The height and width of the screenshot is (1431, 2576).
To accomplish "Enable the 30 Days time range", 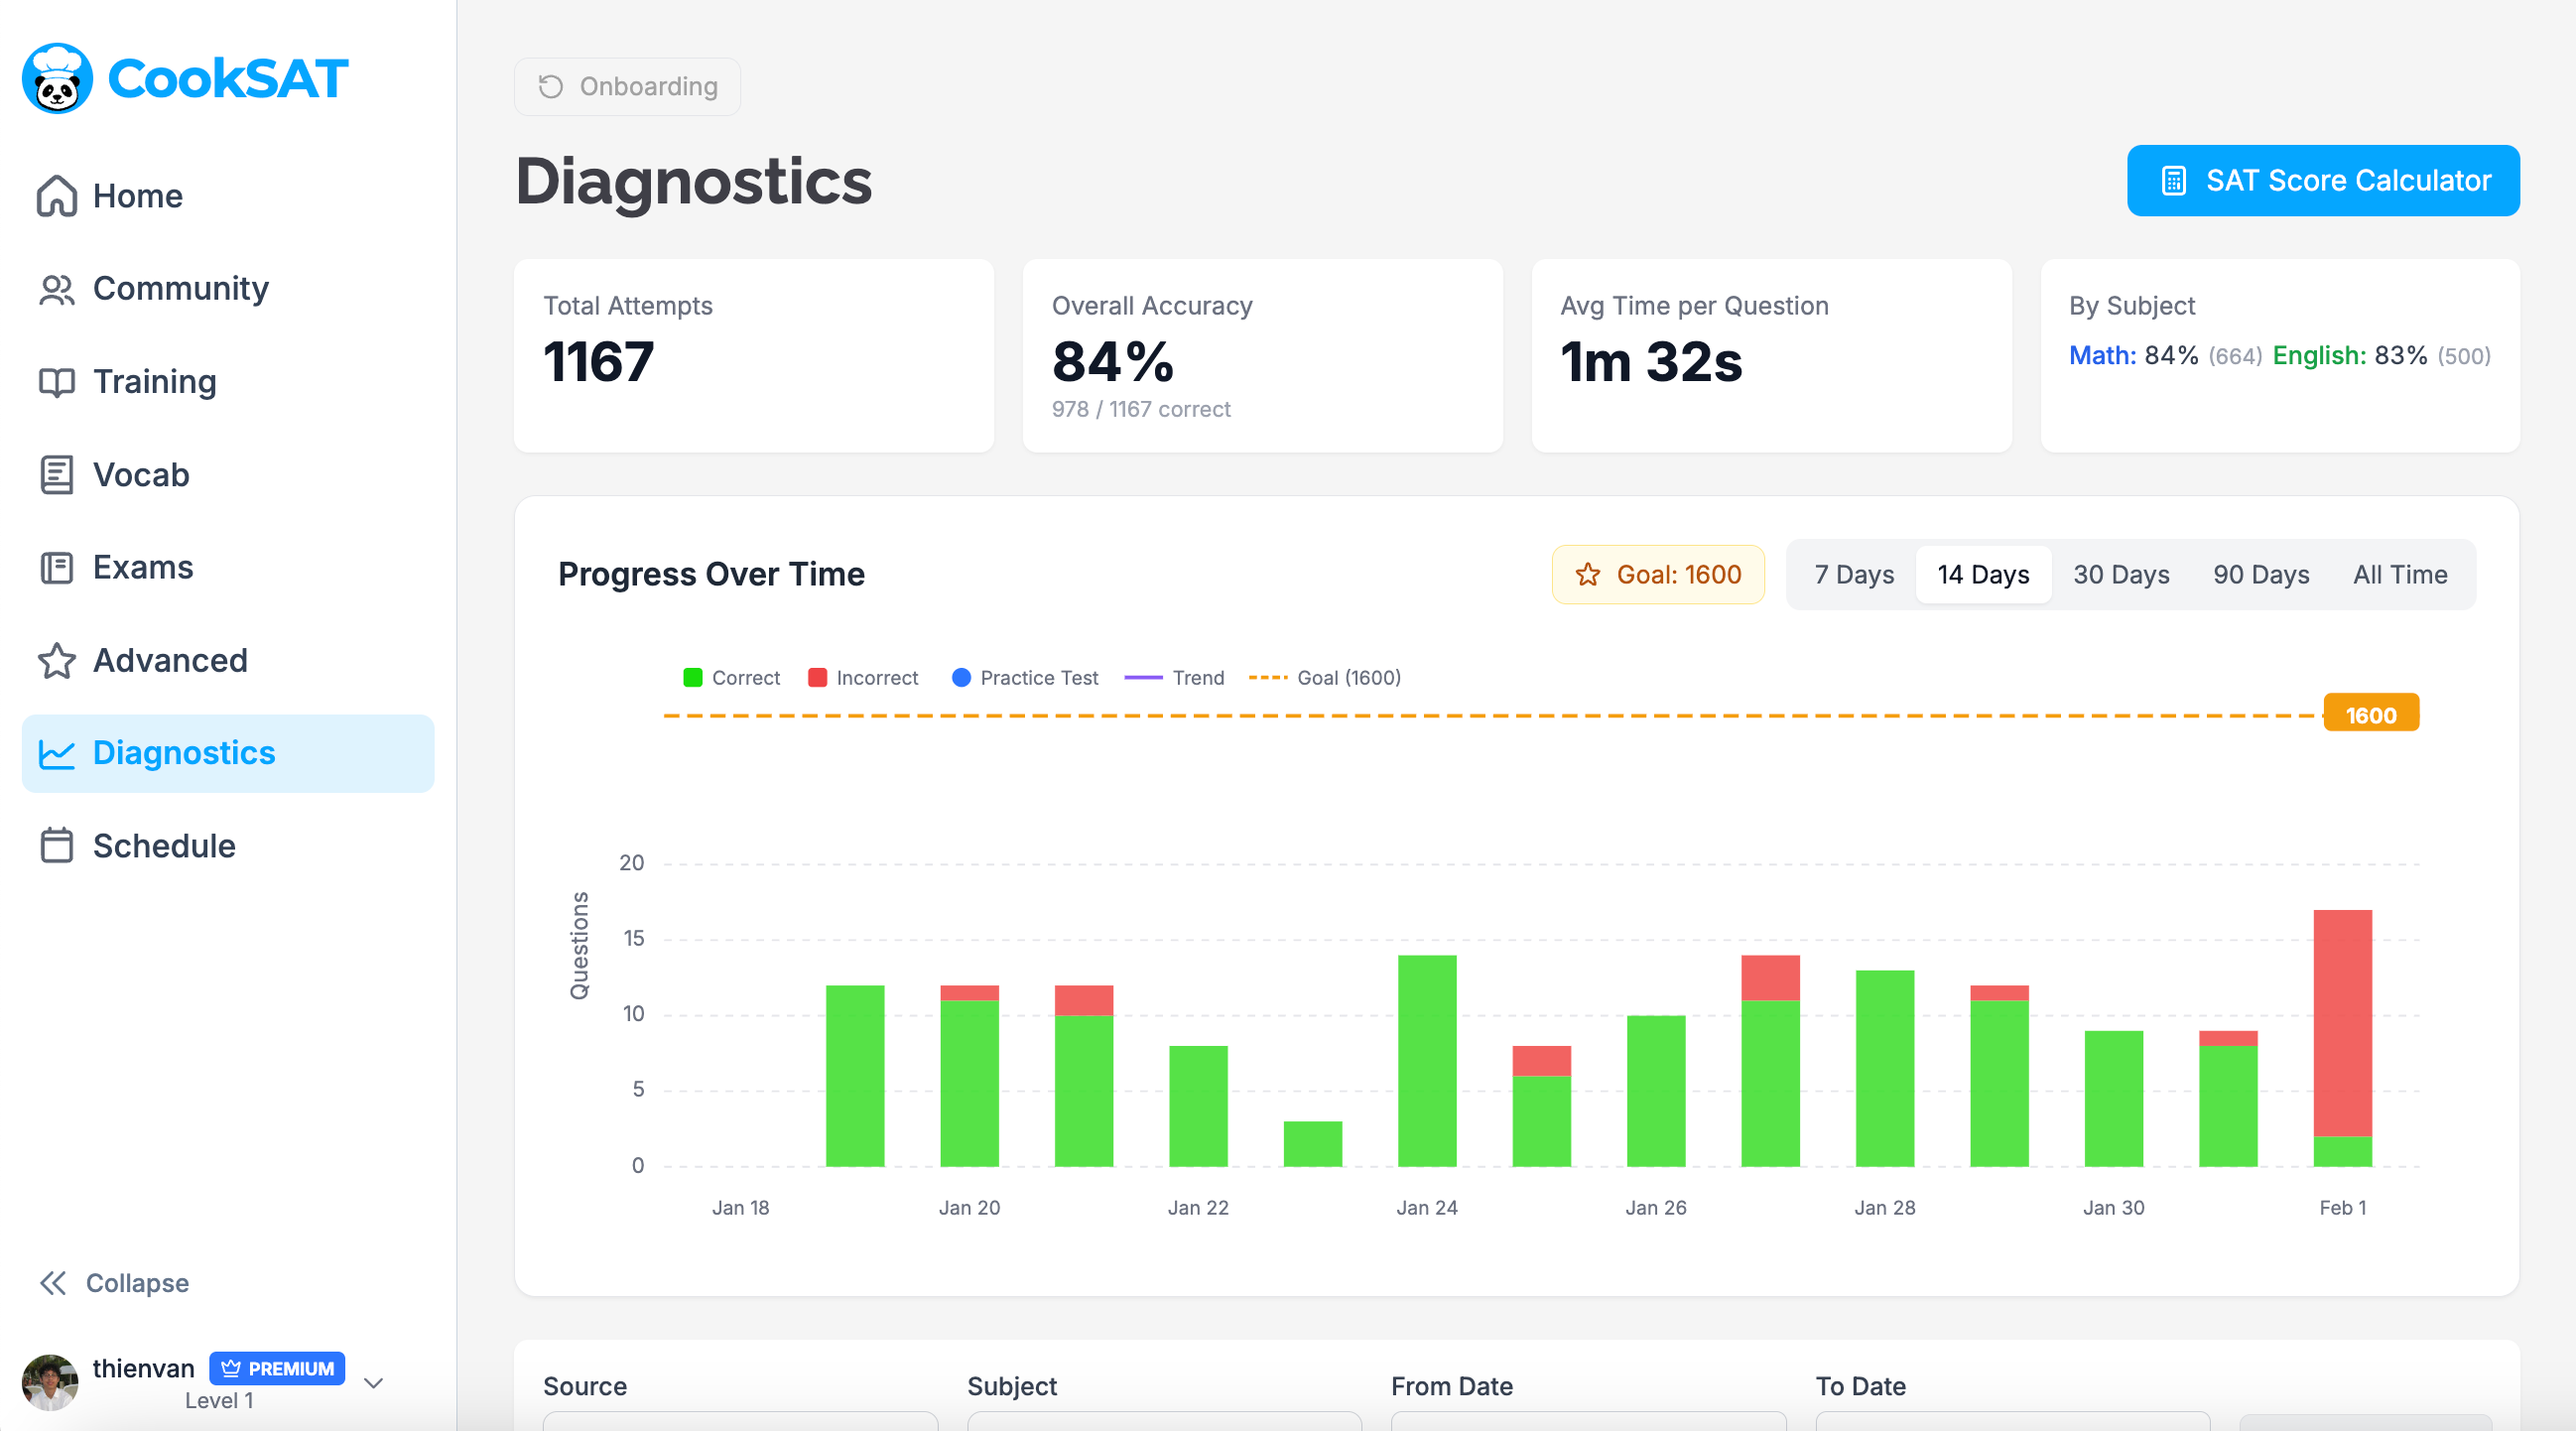I will tap(2122, 574).
